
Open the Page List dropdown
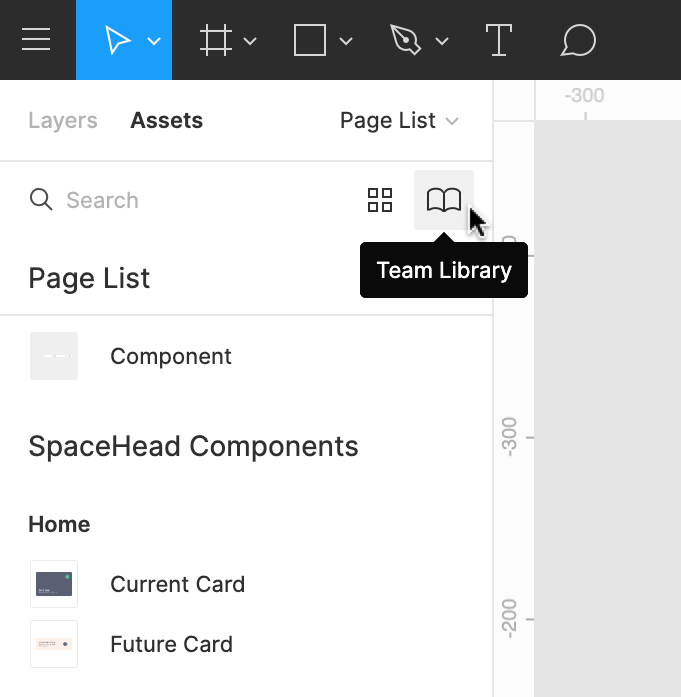click(x=399, y=121)
